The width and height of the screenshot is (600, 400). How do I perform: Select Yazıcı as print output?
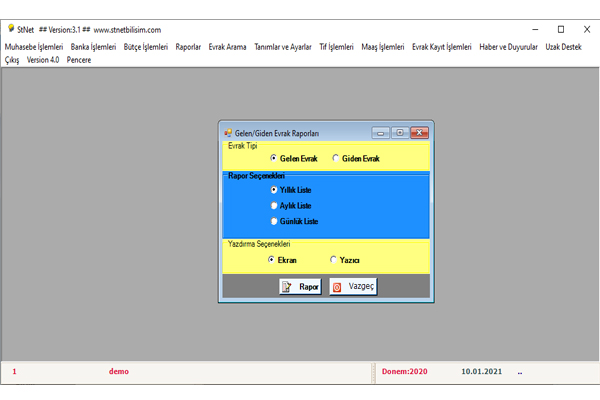pos(334,260)
